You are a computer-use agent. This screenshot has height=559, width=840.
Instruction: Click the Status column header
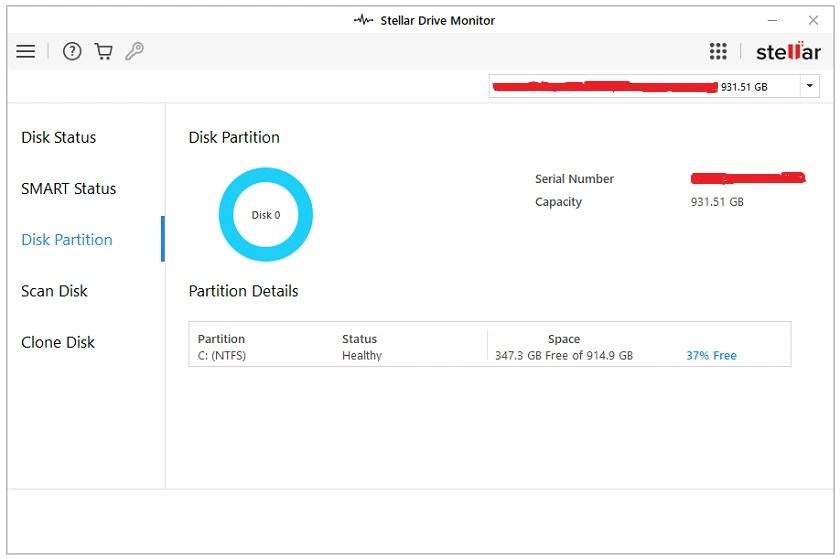tap(359, 339)
